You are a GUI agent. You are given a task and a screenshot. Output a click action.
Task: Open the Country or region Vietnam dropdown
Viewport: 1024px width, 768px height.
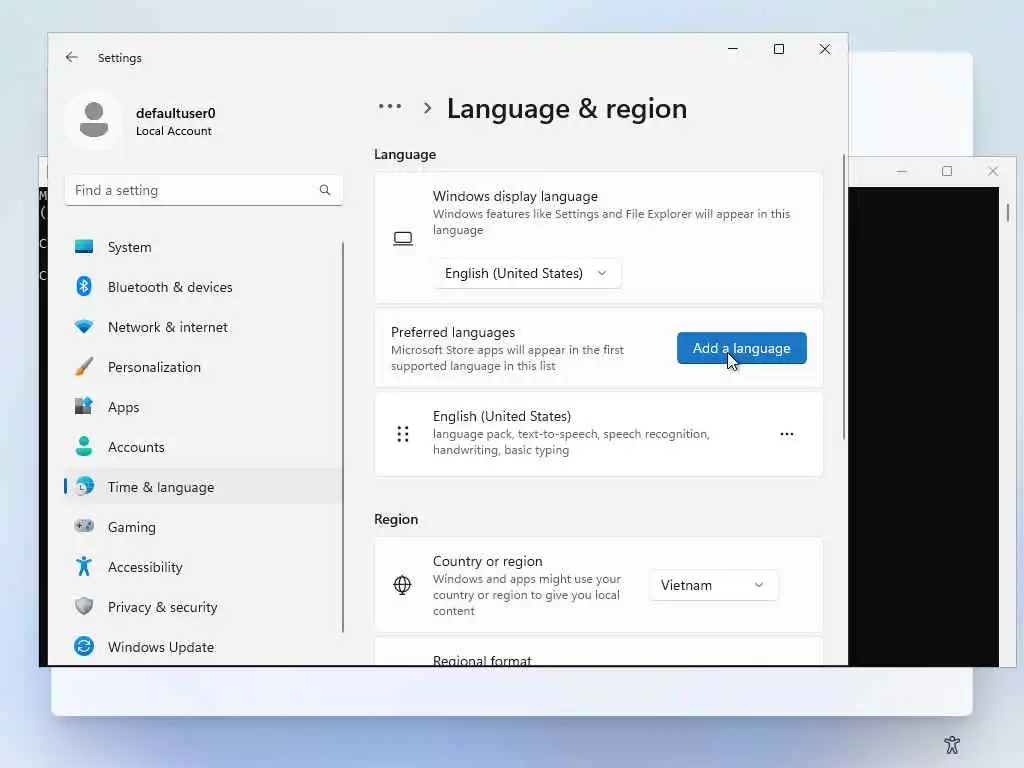(713, 585)
